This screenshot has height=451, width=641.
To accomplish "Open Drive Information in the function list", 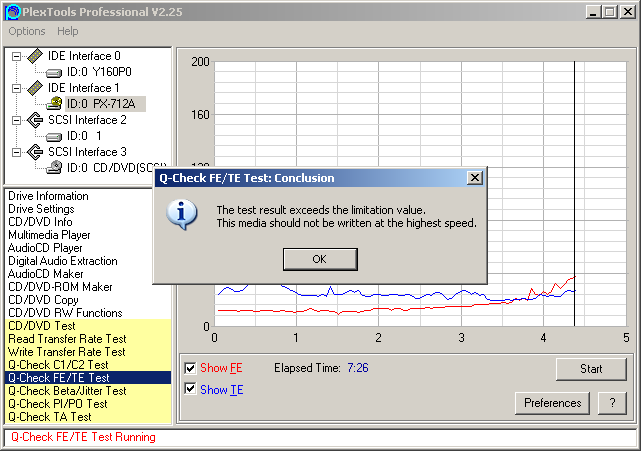I will (x=48, y=196).
